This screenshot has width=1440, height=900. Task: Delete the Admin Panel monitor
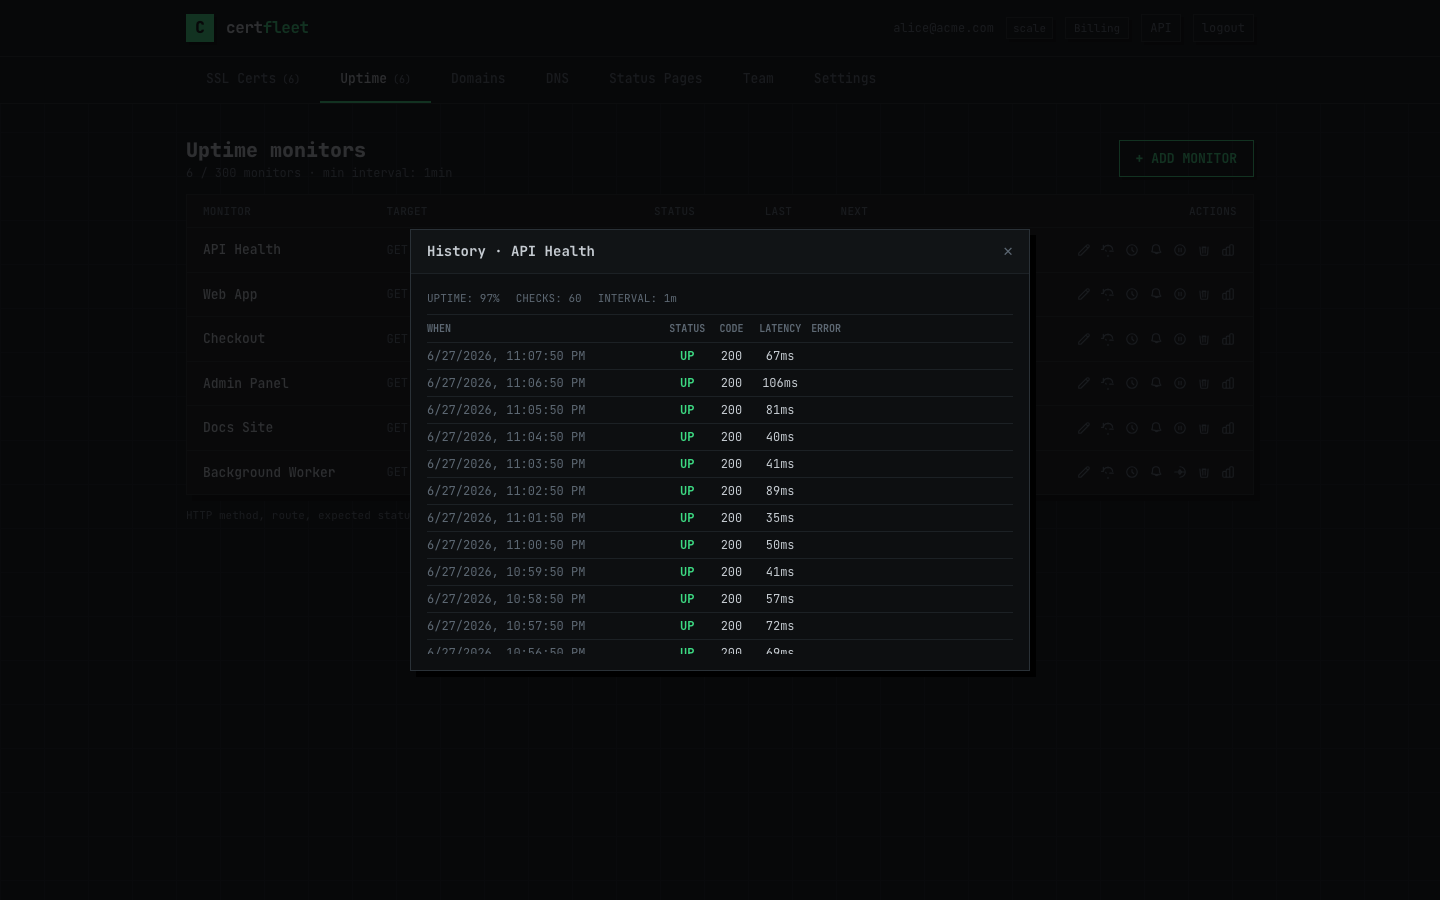1204,383
